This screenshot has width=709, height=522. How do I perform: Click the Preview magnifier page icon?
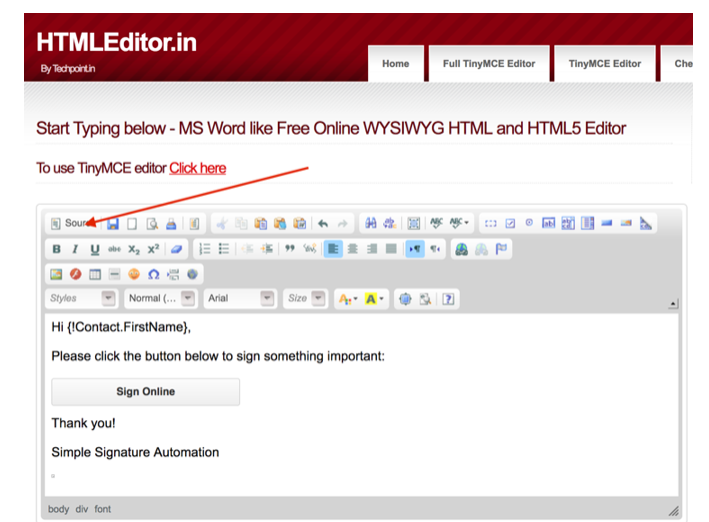coord(152,223)
